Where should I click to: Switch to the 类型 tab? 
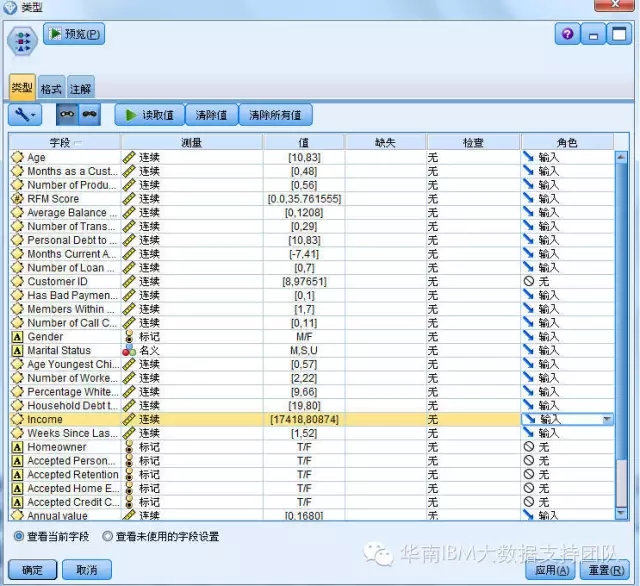(22, 87)
